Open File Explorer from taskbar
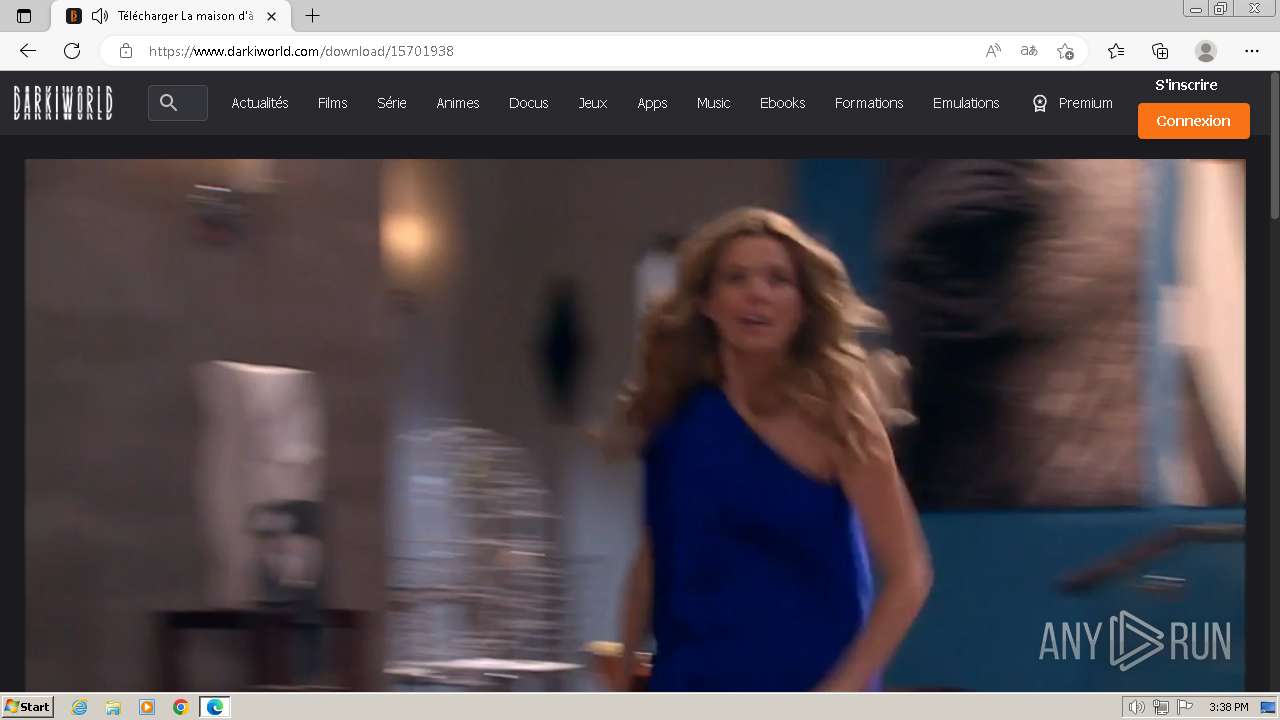 (x=113, y=707)
